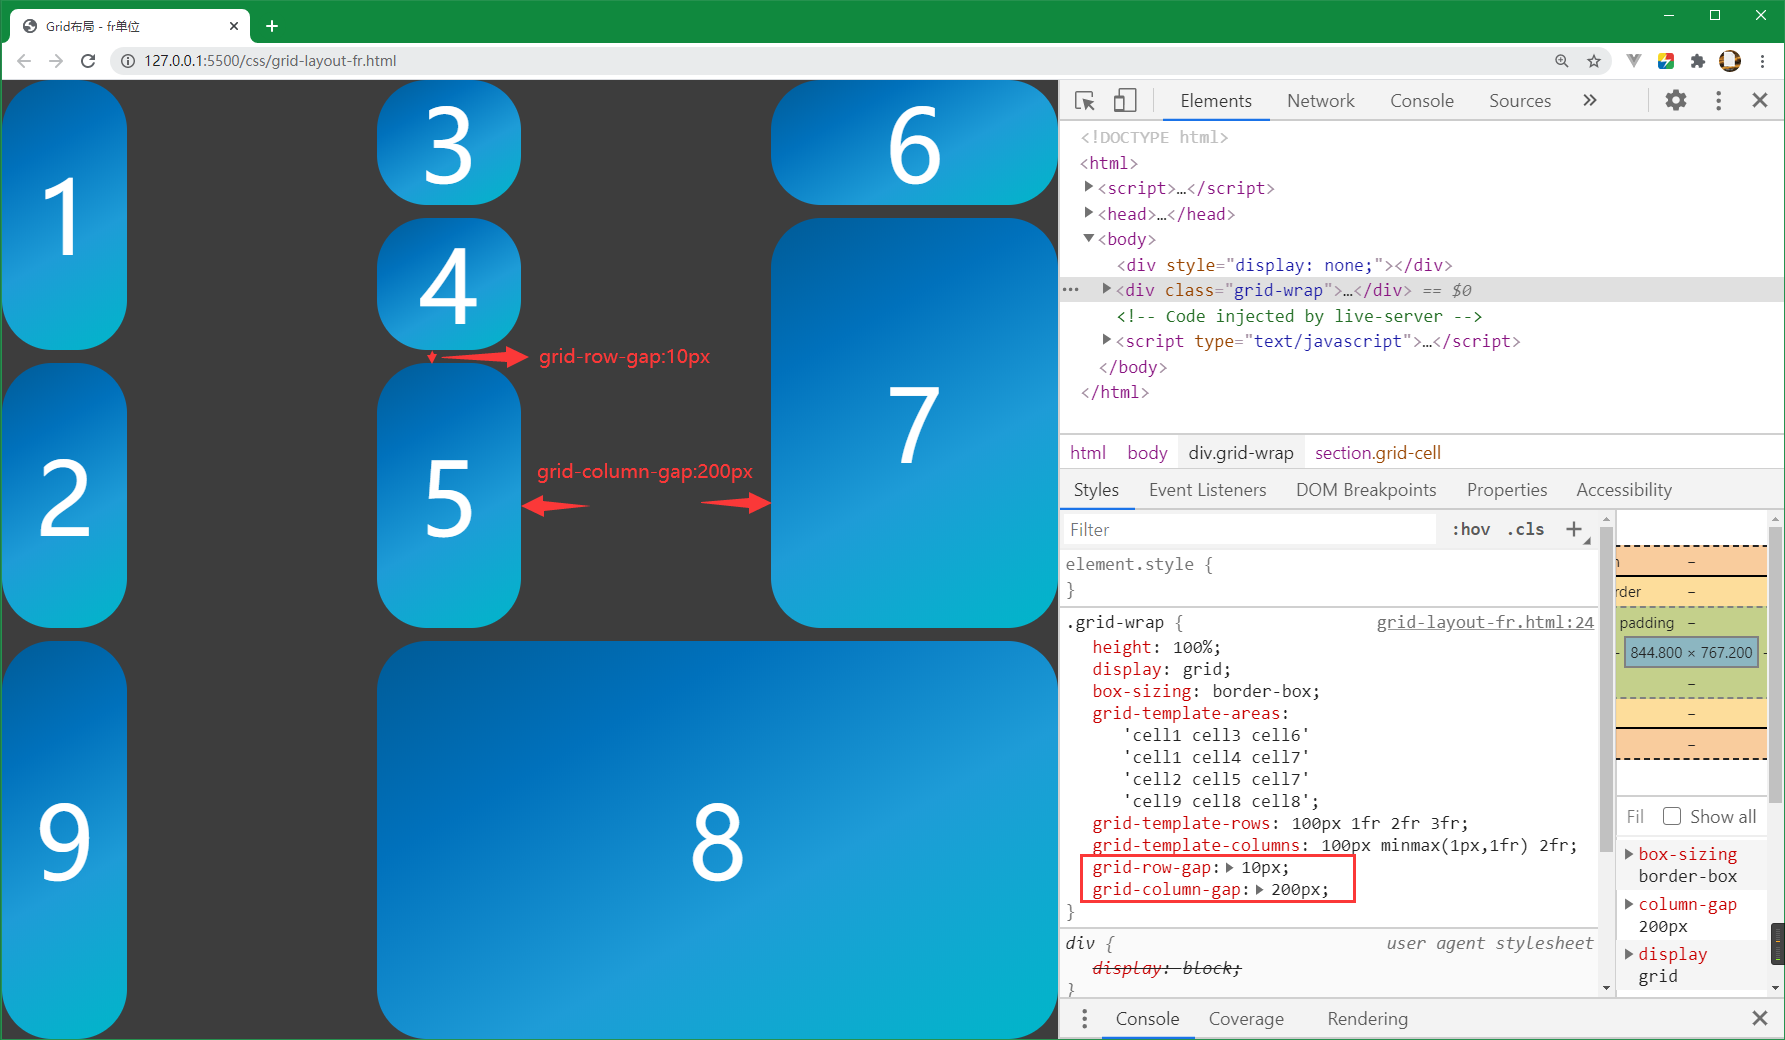Add new style rule plus icon
The image size is (1785, 1040).
(1574, 529)
